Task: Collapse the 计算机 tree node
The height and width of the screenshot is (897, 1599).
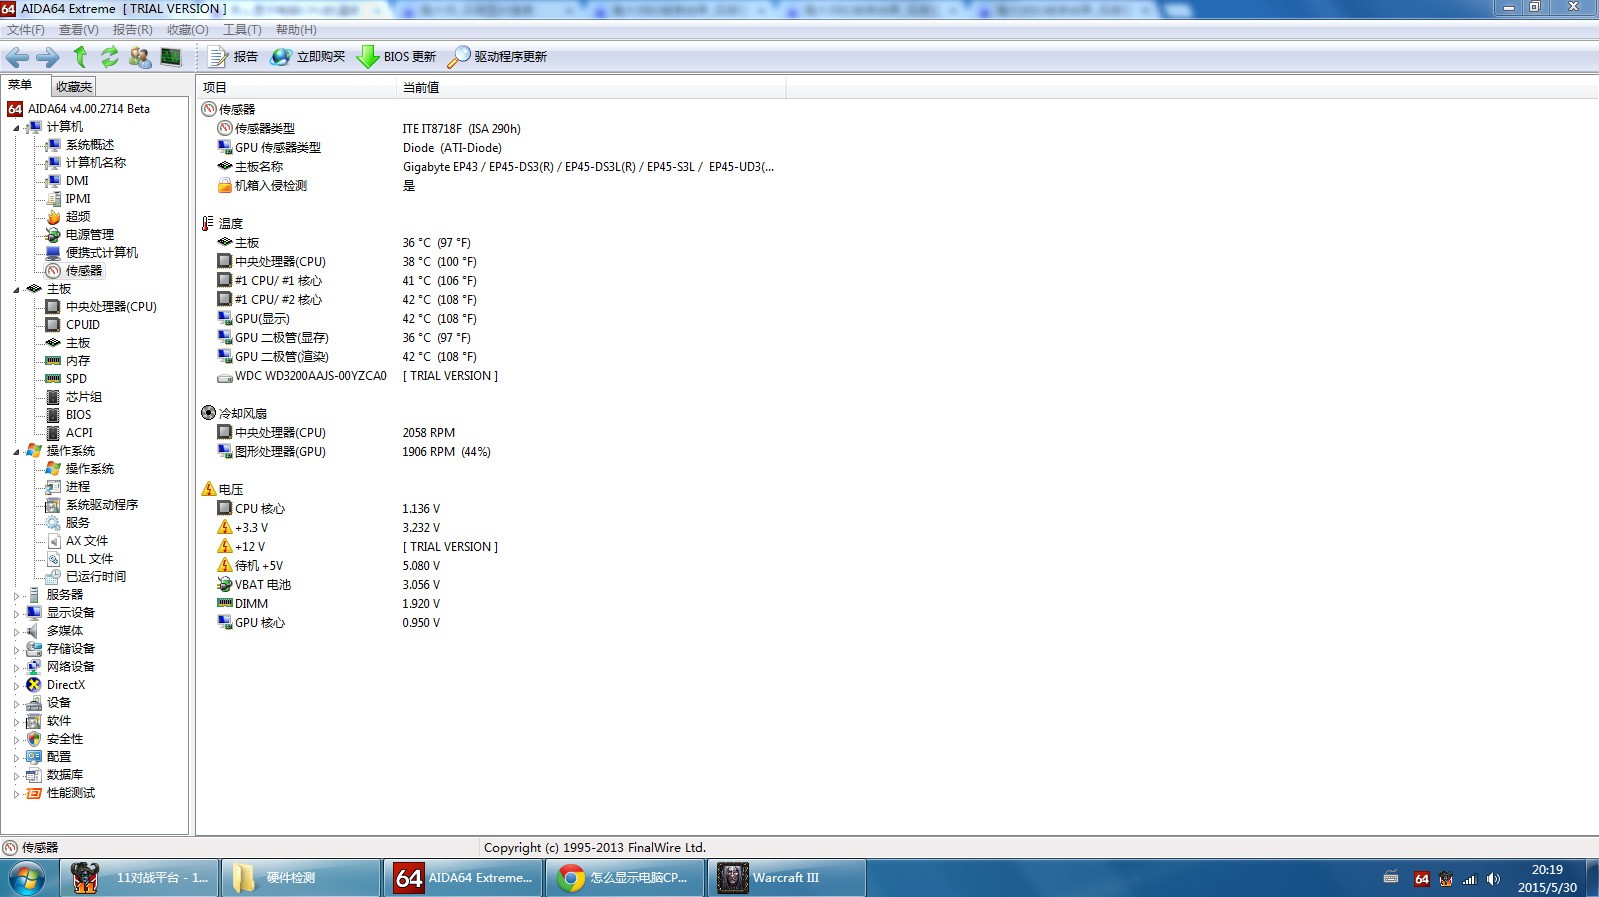Action: [x=16, y=128]
